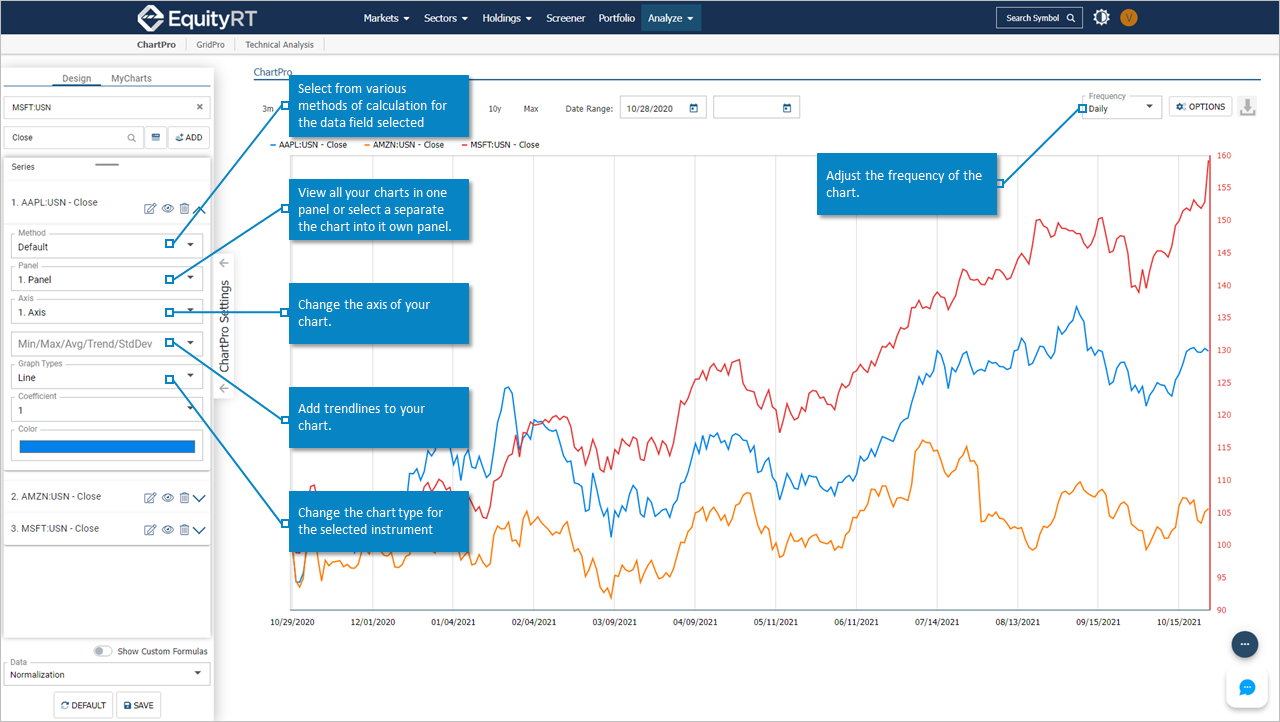Switch to the Technical Analysis tab
Viewport: 1280px width, 722px height.
click(x=279, y=45)
